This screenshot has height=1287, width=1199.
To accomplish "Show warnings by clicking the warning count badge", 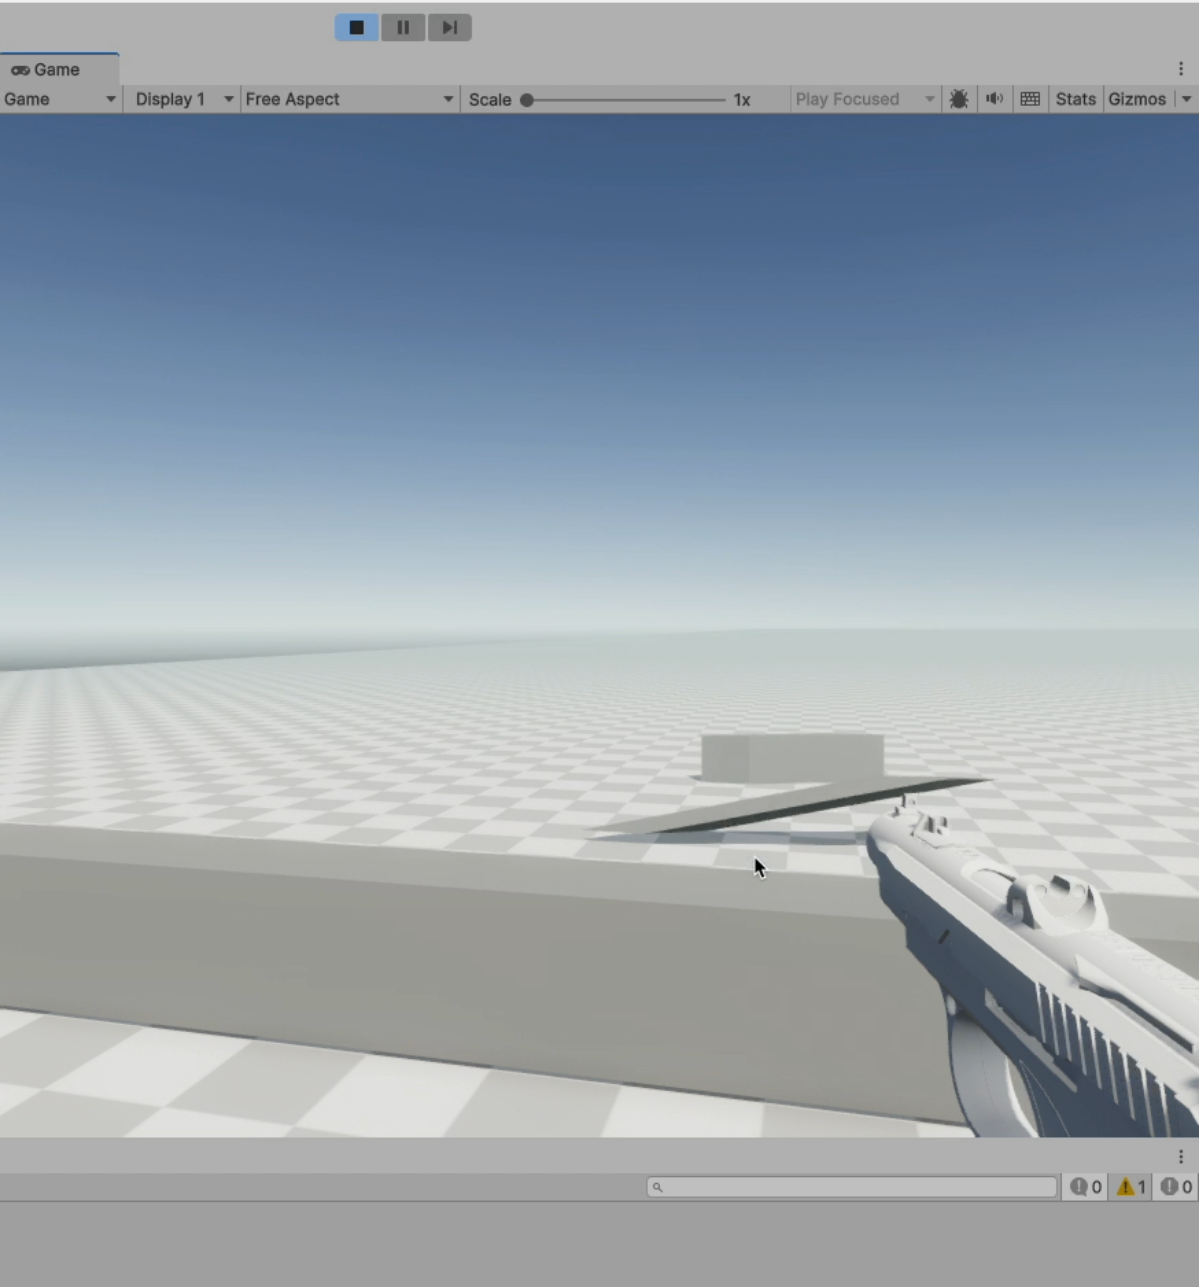I will 1129,1187.
